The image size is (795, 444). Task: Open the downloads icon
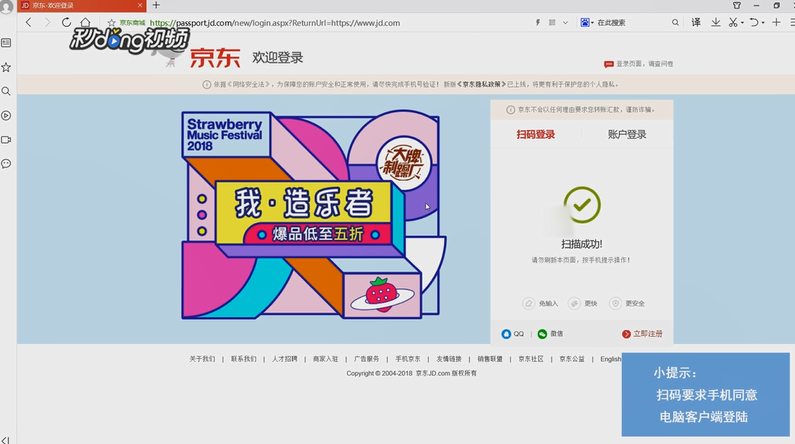tap(715, 22)
